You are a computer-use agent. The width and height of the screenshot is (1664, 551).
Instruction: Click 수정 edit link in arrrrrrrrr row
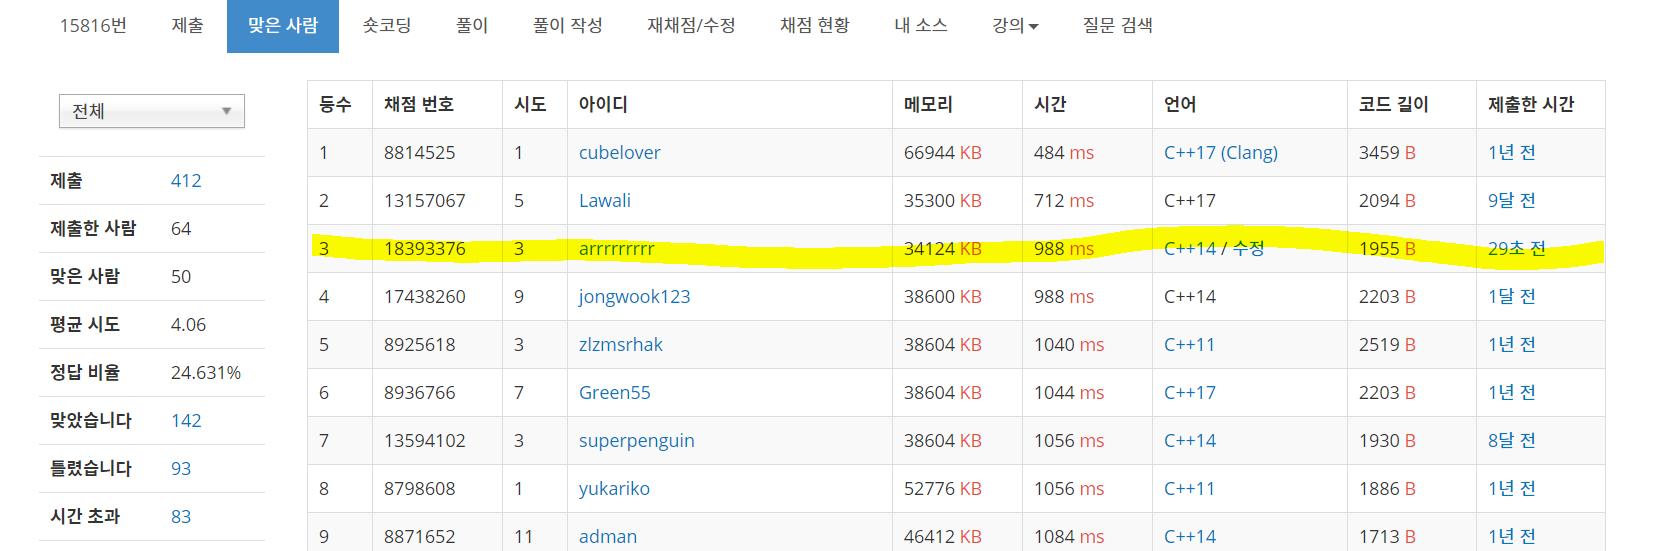coord(1249,249)
